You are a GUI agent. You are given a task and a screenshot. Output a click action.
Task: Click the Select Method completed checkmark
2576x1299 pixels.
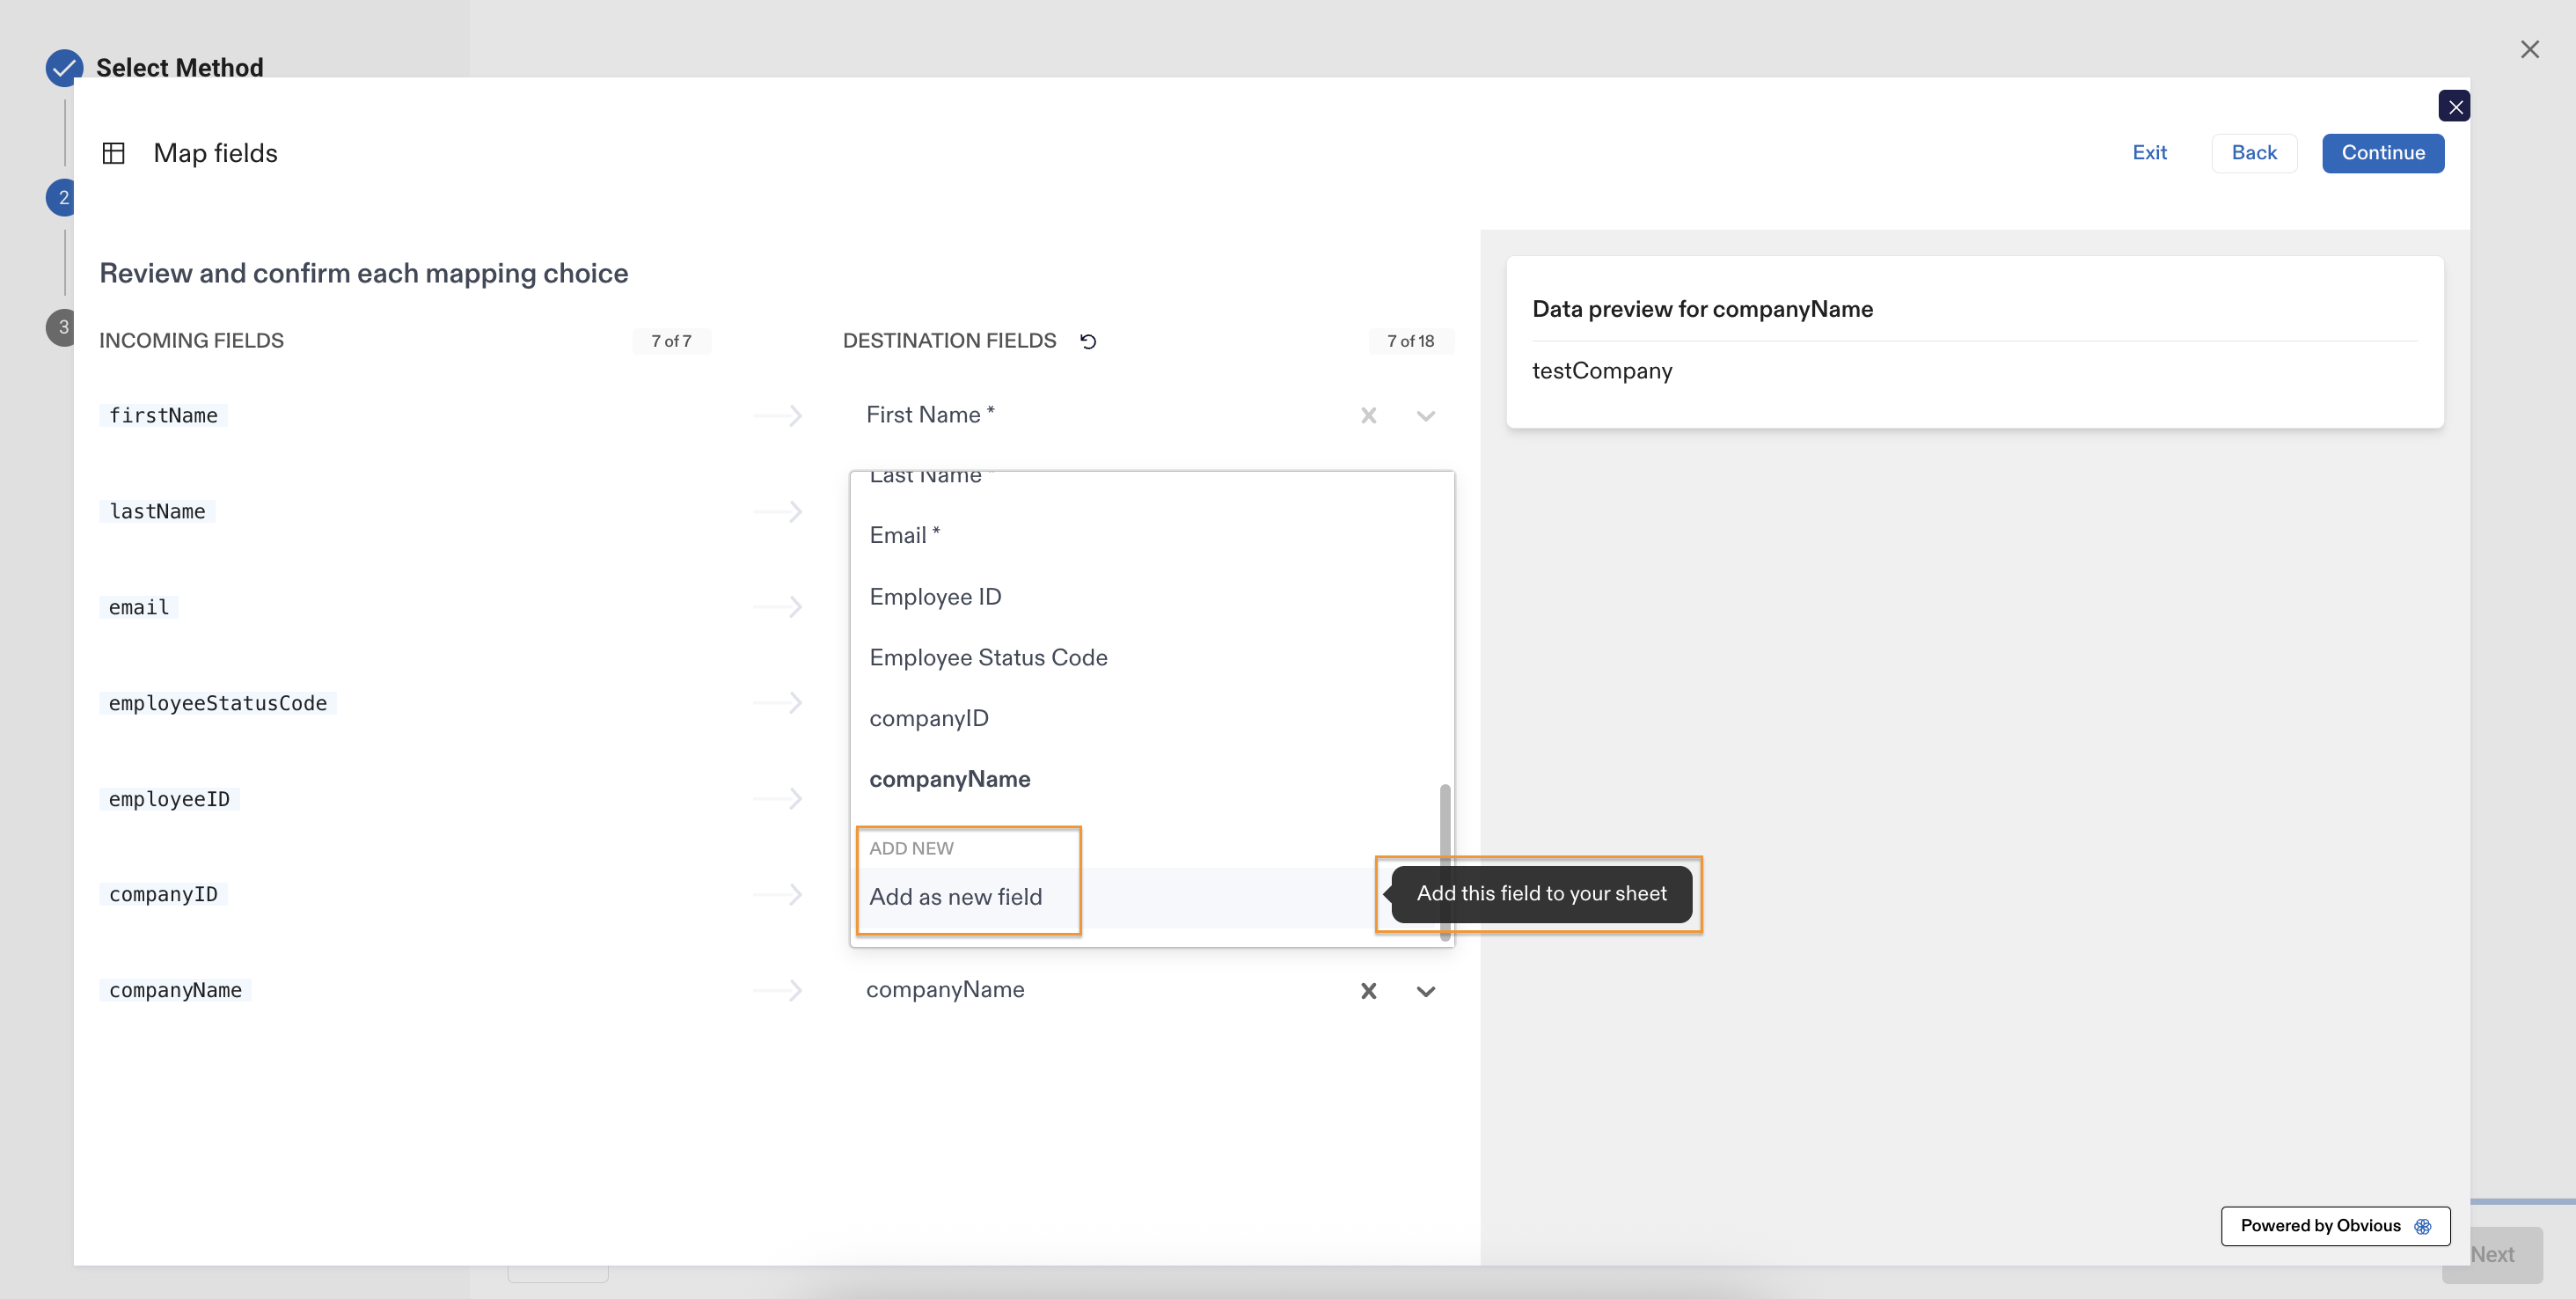(64, 68)
